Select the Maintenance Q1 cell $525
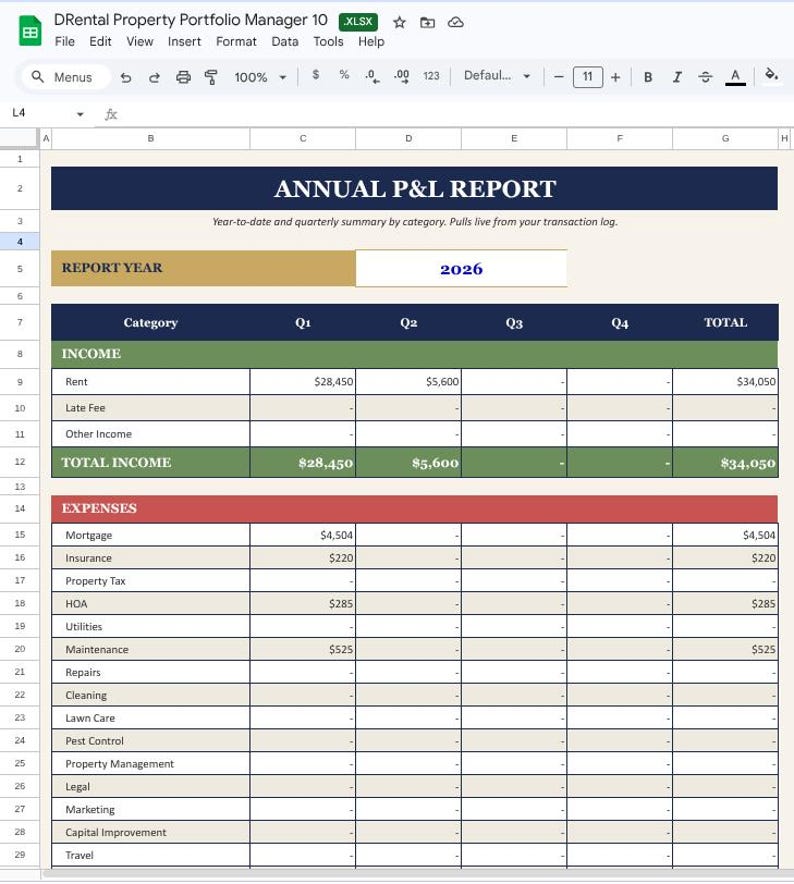 [303, 649]
